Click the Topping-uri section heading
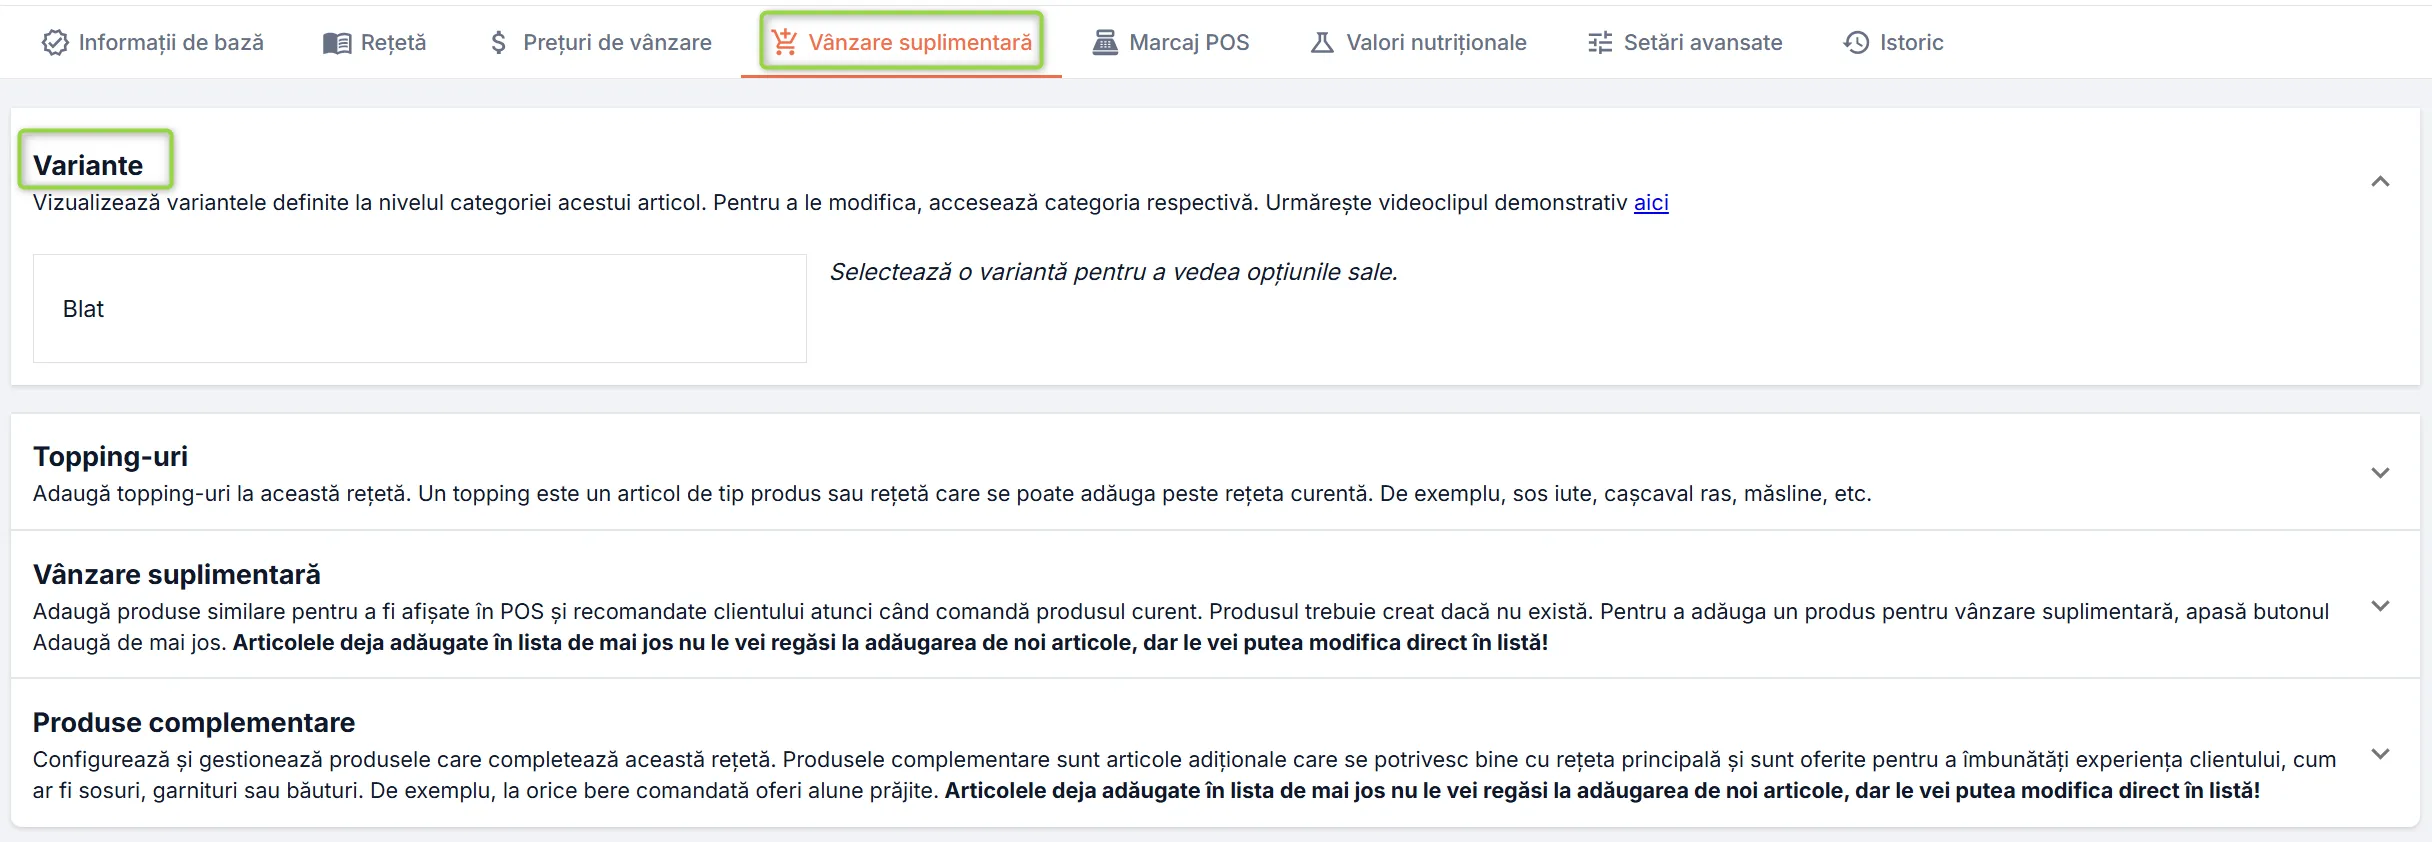This screenshot has height=842, width=2432. (x=110, y=456)
